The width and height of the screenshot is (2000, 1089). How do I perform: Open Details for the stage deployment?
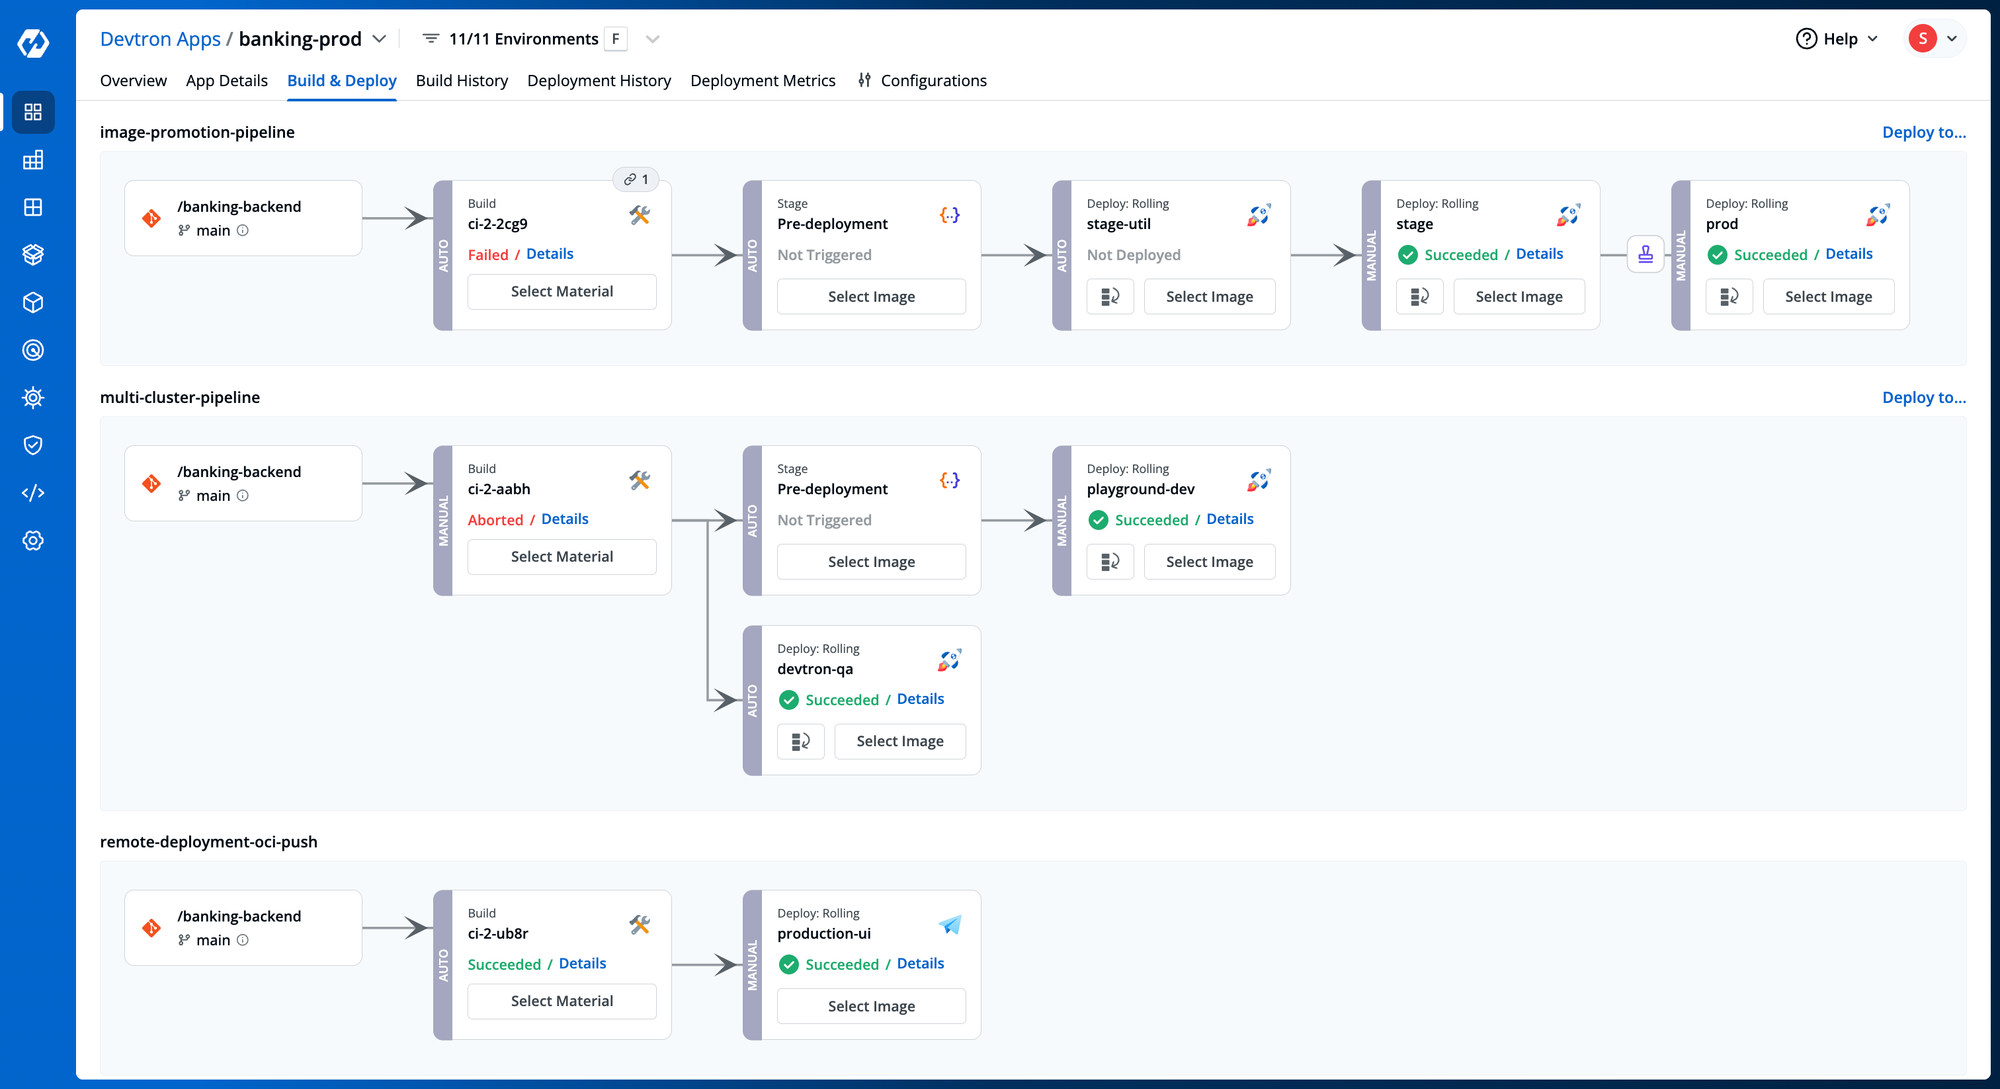tap(1540, 254)
